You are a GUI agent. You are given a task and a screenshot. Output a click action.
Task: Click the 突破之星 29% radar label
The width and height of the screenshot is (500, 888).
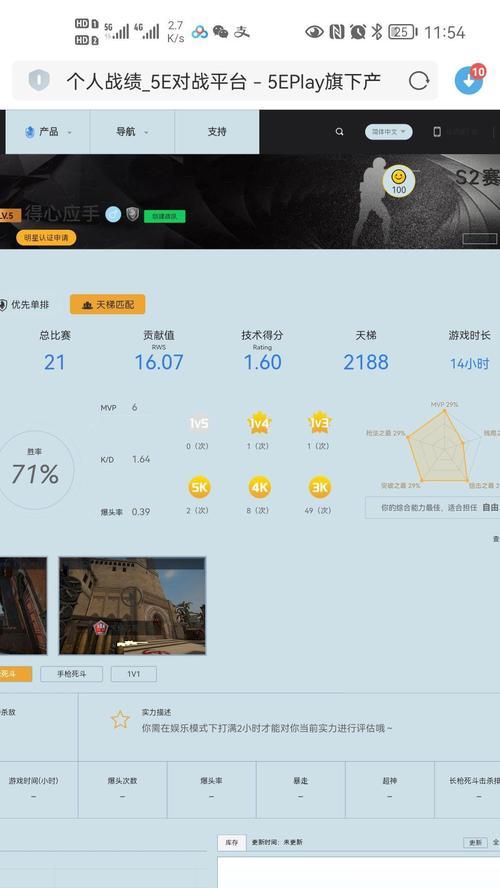[400, 485]
